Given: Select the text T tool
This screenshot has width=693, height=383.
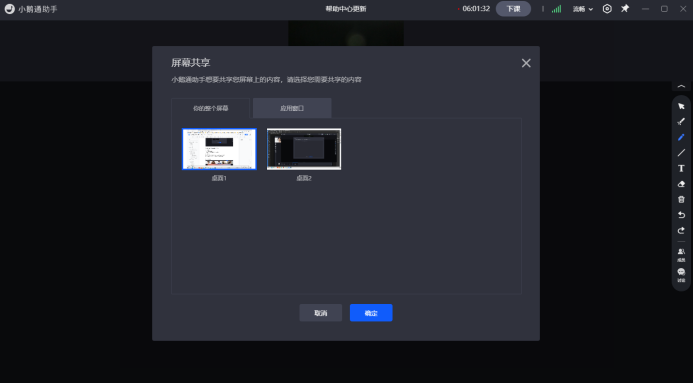Looking at the screenshot, I should [x=681, y=168].
